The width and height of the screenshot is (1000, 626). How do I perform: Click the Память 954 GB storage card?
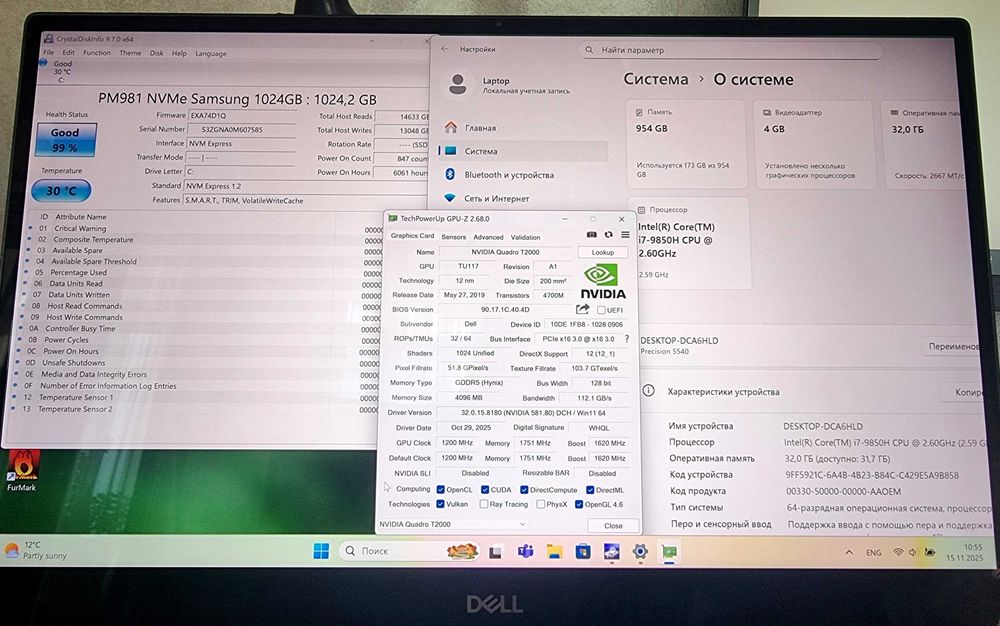pyautogui.click(x=686, y=144)
